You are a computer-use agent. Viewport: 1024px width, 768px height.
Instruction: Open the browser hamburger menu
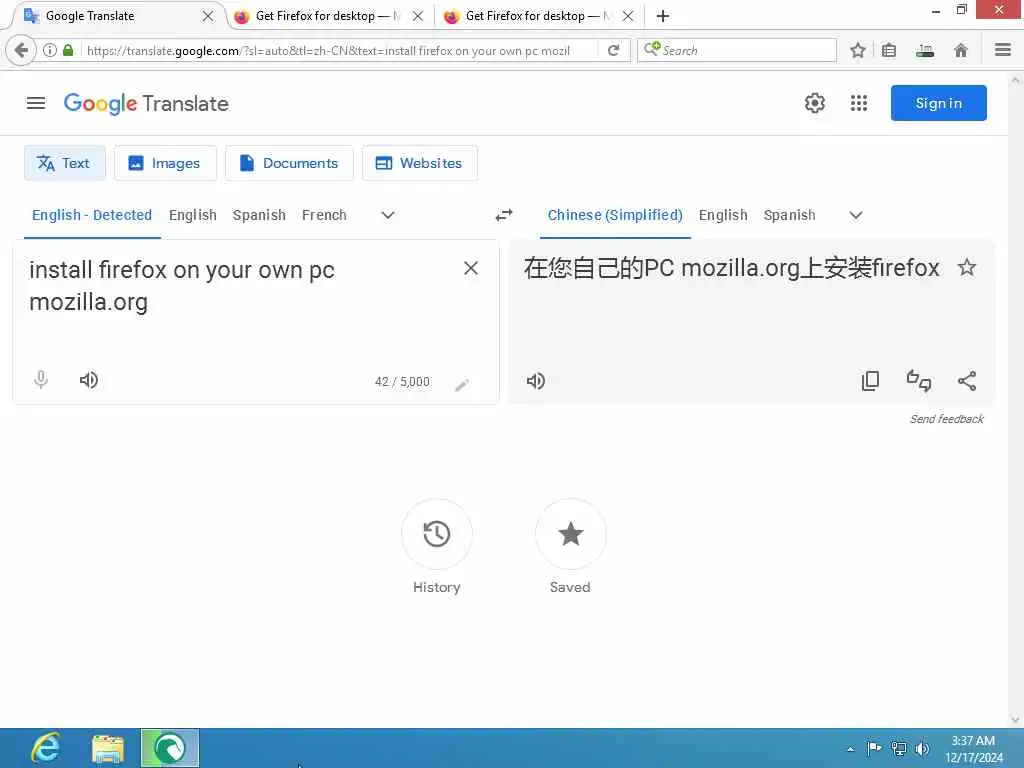(1003, 50)
